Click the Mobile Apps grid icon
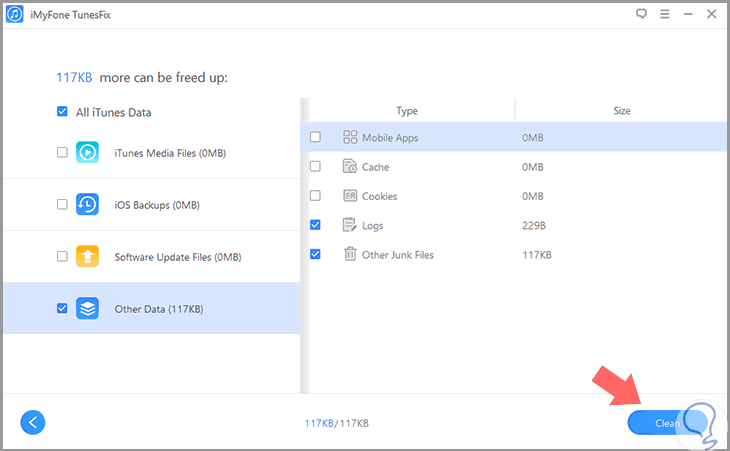Screen dimensions: 730x451 350,137
